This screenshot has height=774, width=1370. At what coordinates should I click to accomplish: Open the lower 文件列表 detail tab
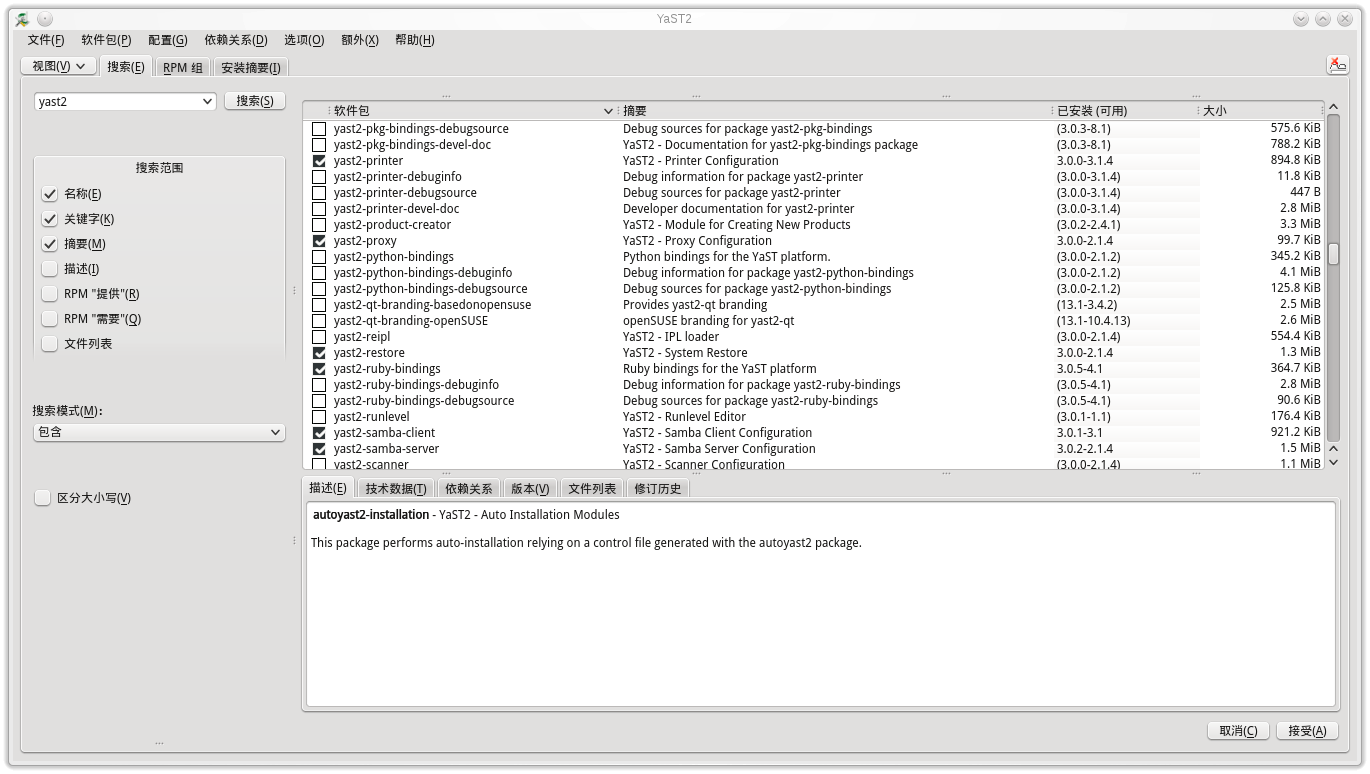point(592,489)
